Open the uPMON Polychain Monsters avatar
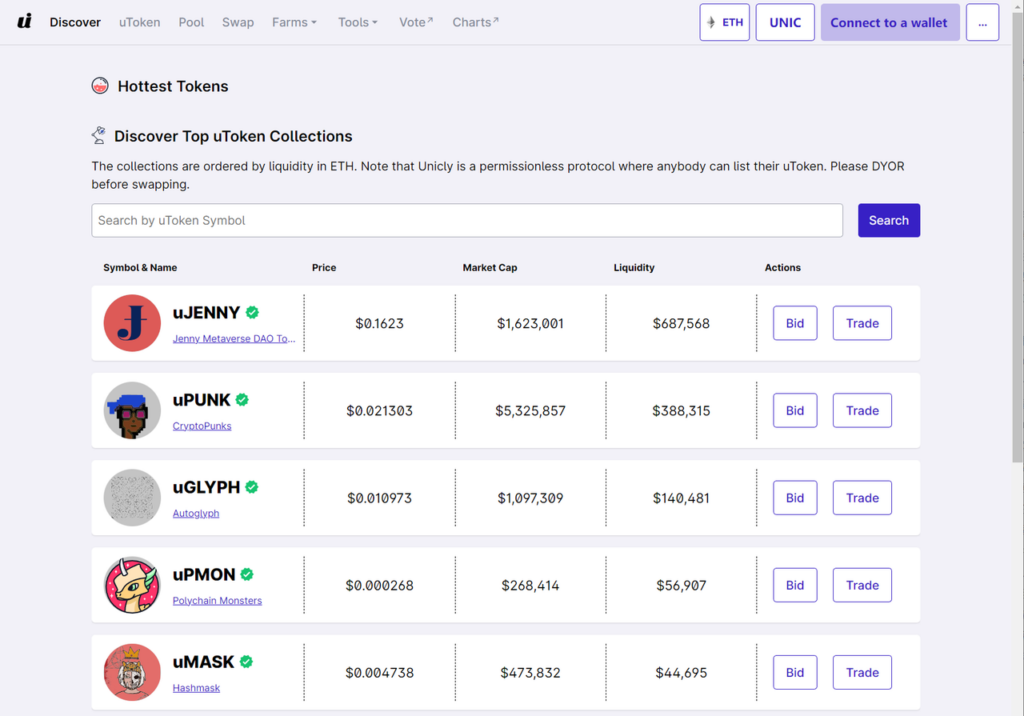Screen dimensions: 1024x716 pyautogui.click(x=132, y=585)
